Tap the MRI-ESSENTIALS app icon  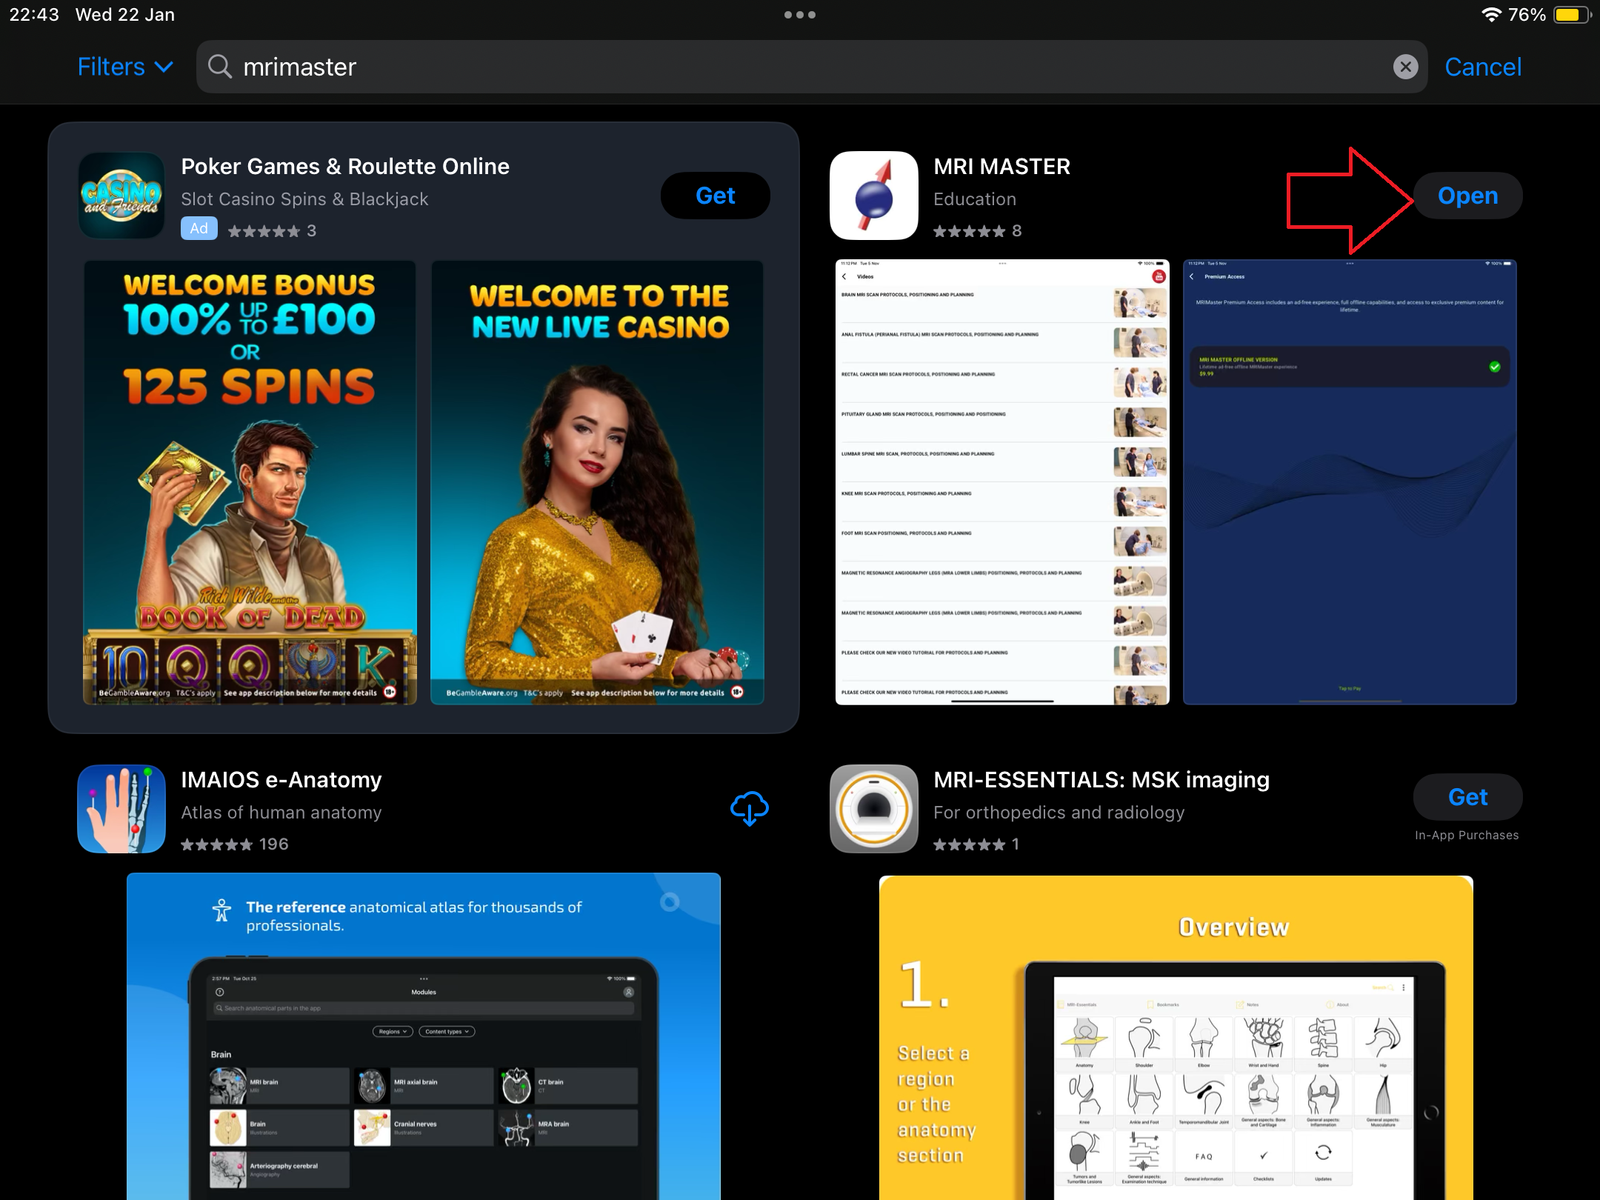pyautogui.click(x=874, y=809)
